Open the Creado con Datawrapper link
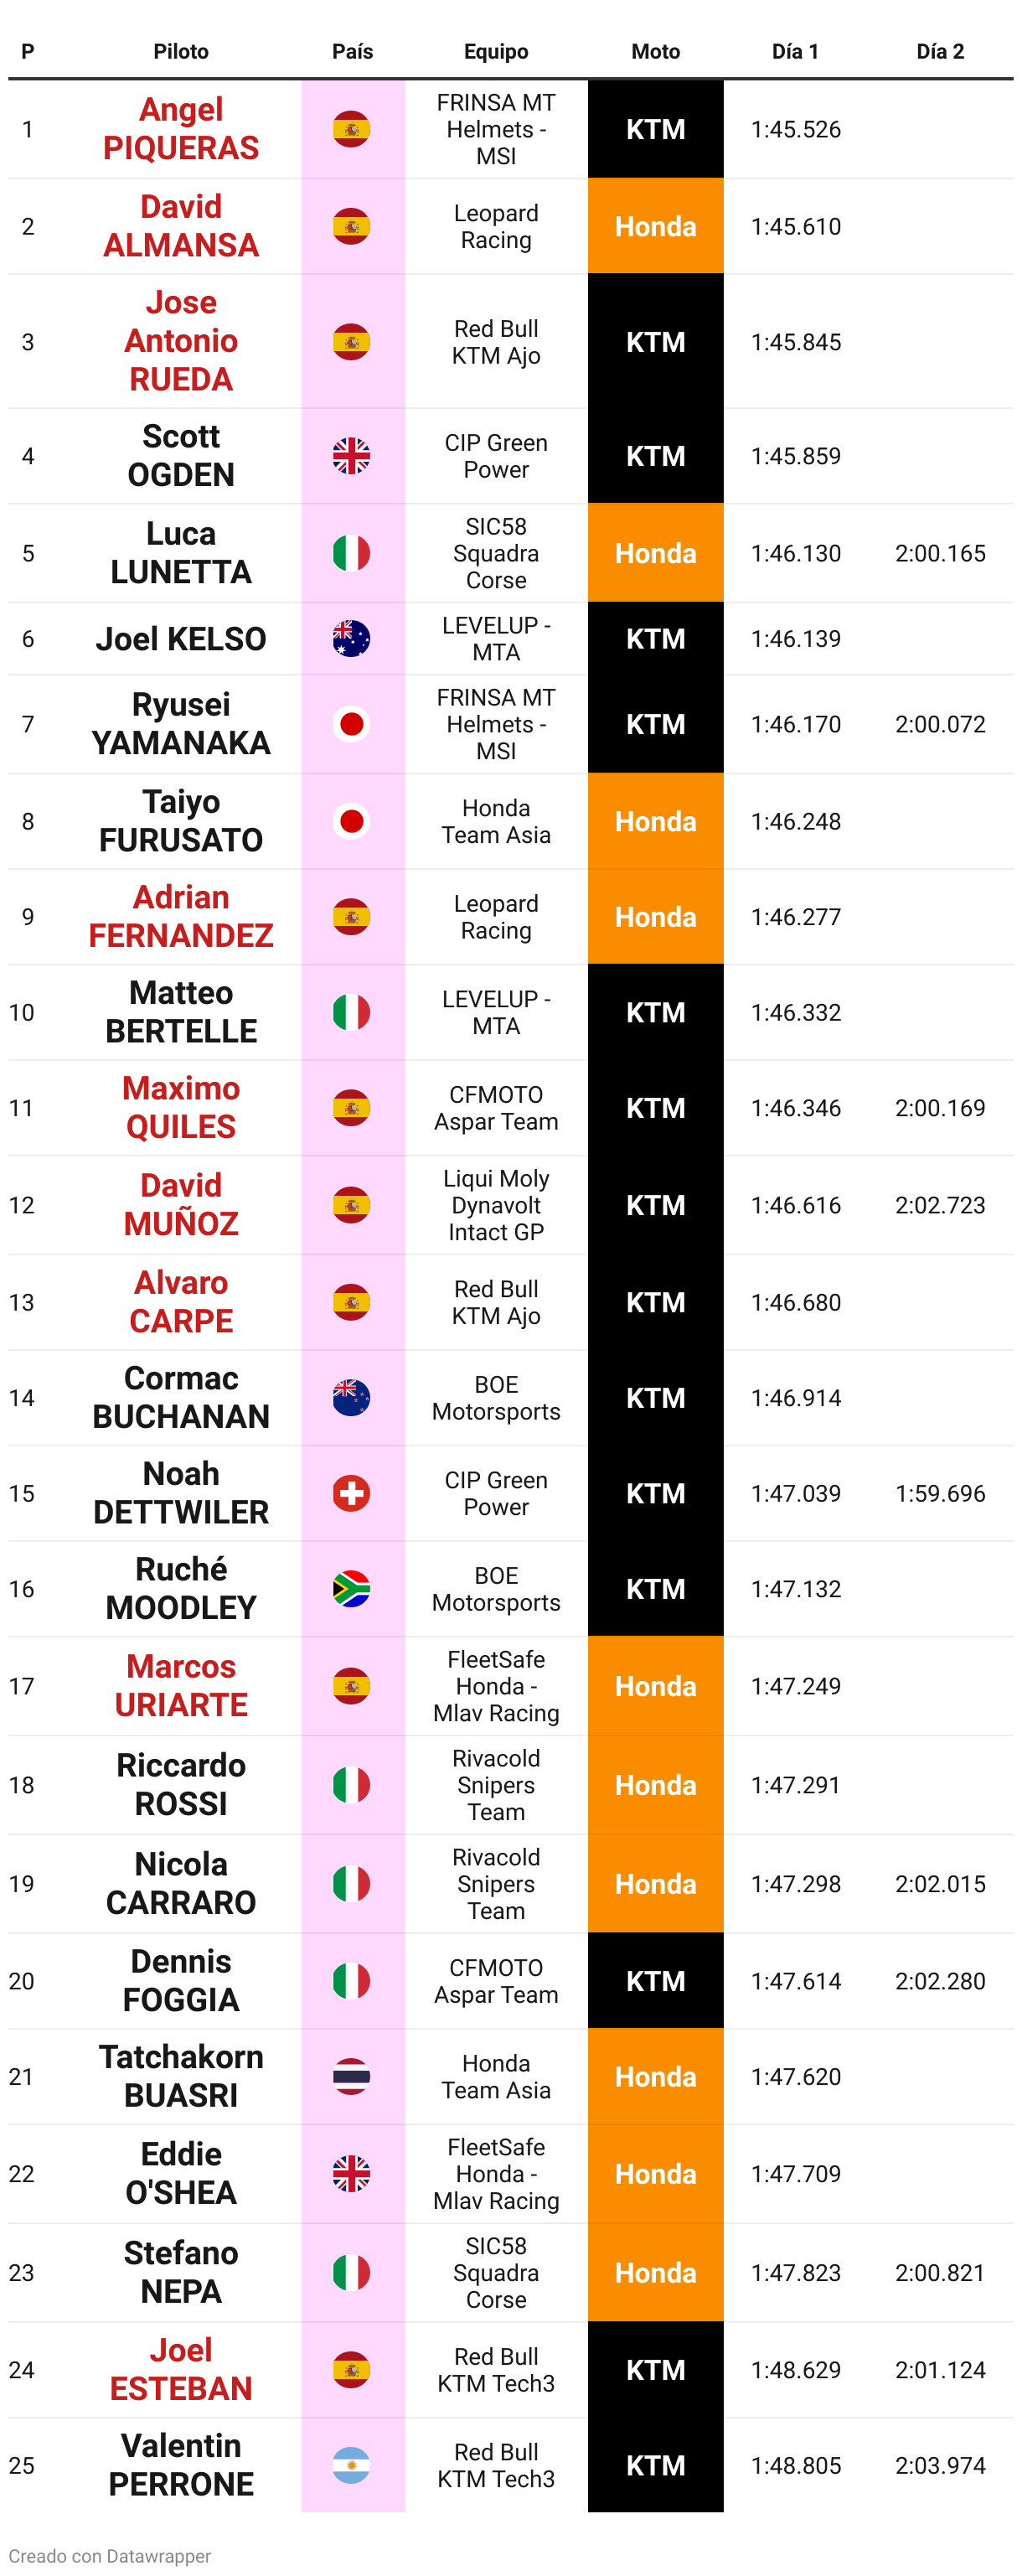Image resolution: width=1022 pixels, height=2576 pixels. pos(110,2555)
